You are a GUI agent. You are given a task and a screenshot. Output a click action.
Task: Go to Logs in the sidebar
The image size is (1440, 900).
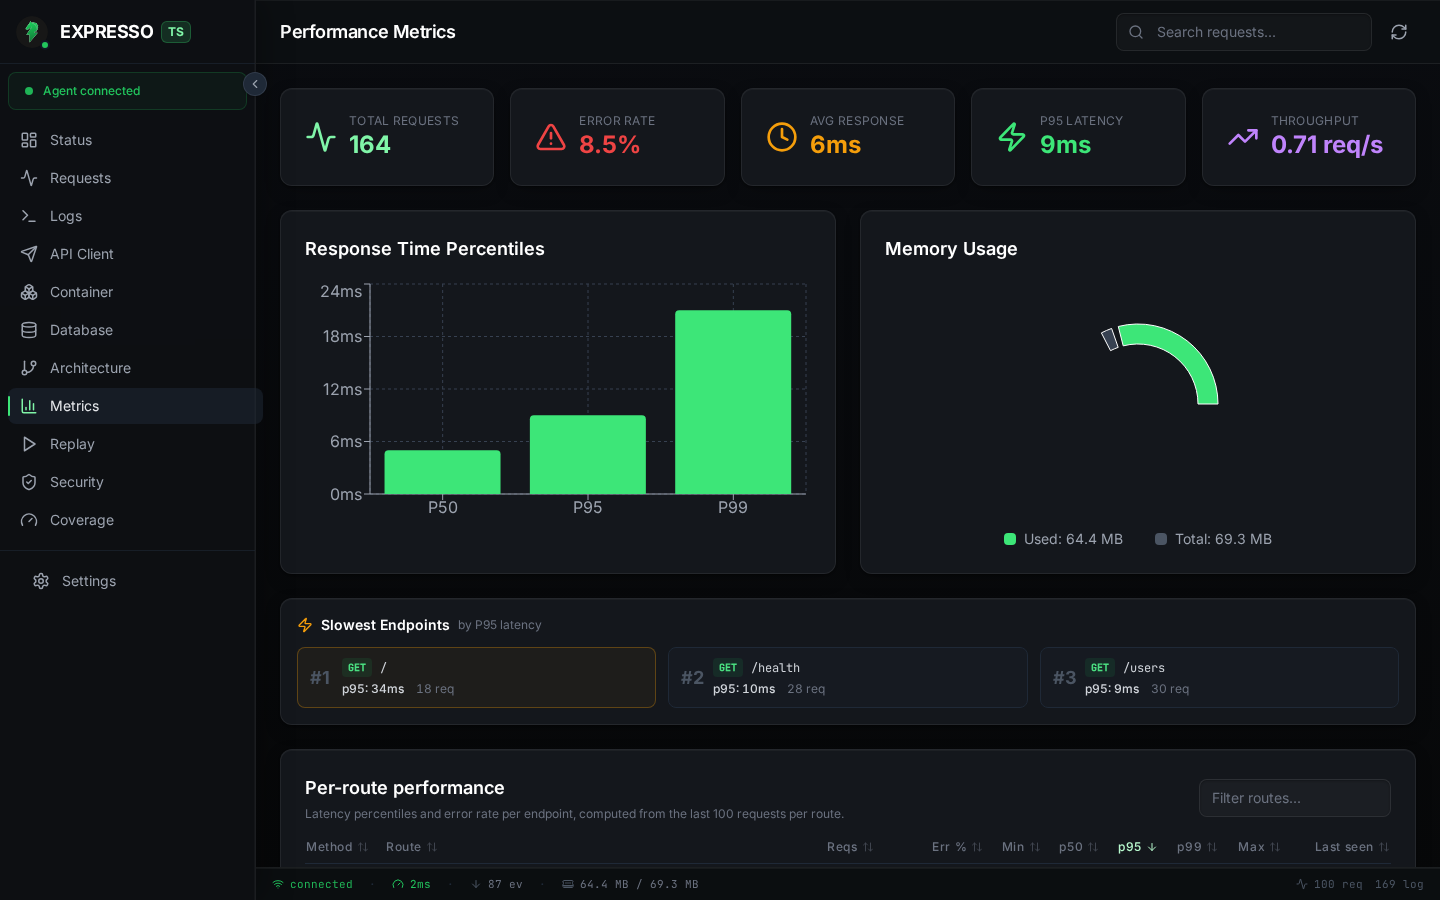coord(135,216)
